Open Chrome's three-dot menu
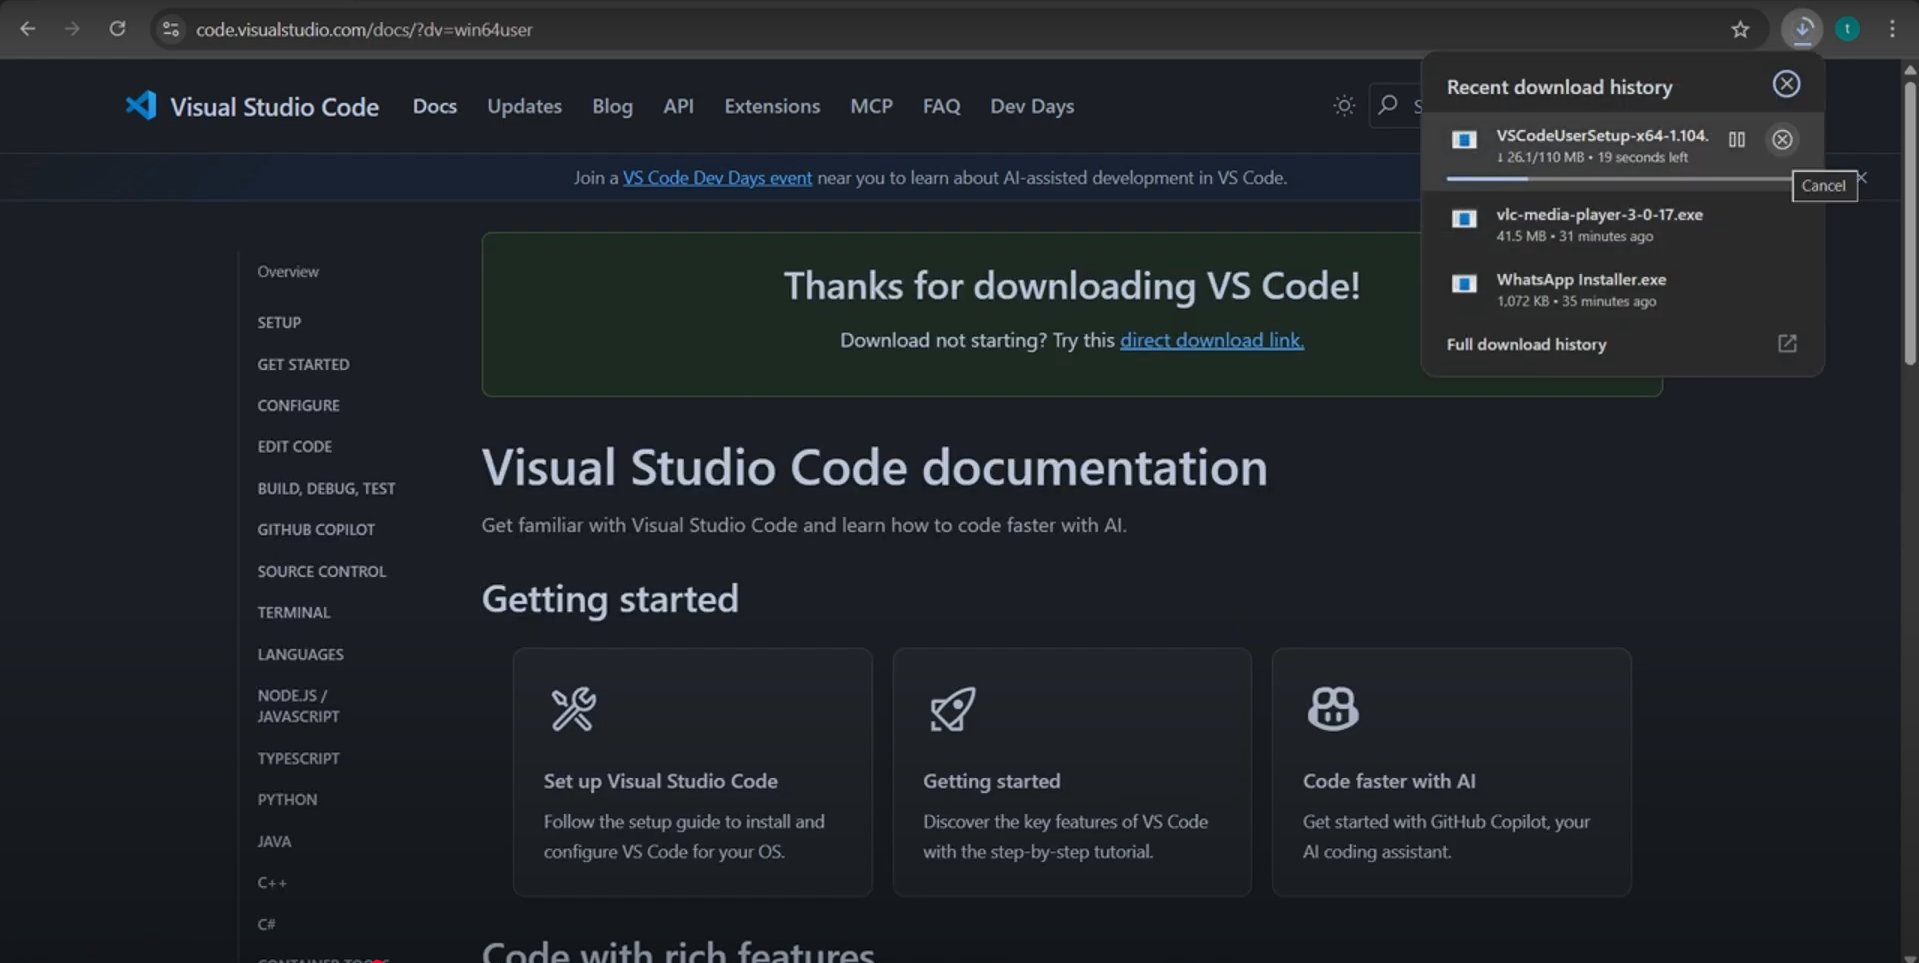 coord(1892,29)
